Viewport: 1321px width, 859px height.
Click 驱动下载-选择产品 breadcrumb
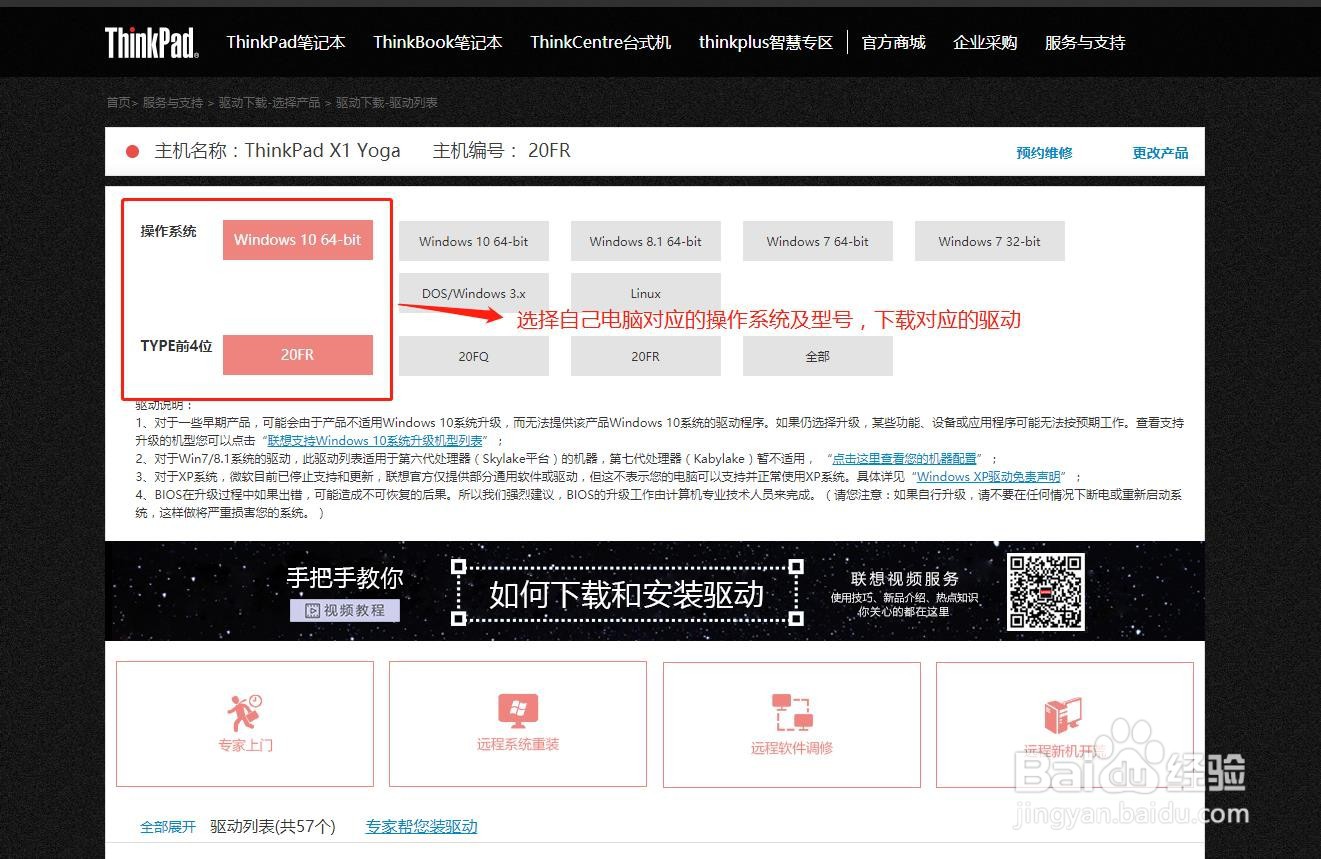coord(270,102)
